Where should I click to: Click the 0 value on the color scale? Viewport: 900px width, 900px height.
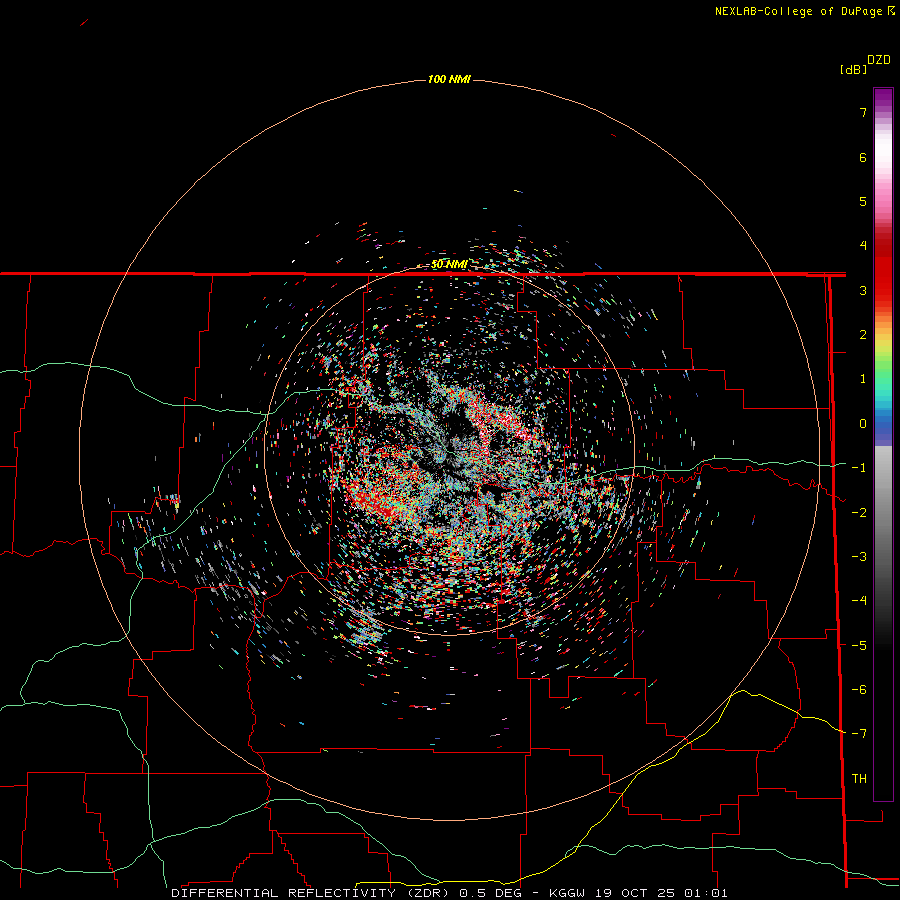[863, 424]
